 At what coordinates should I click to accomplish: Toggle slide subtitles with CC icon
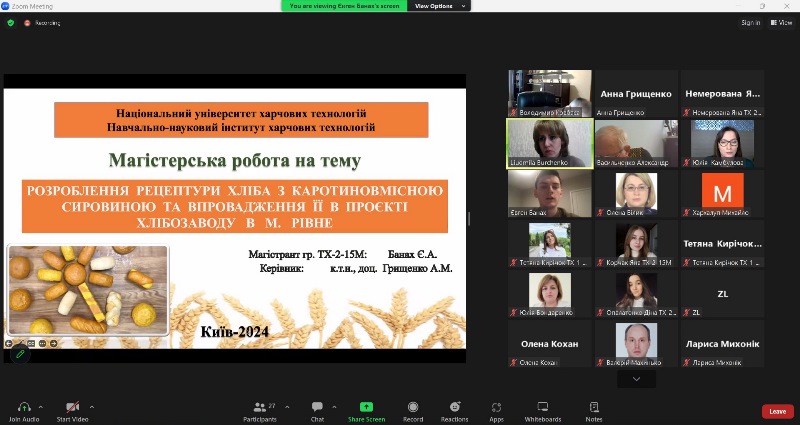[31, 343]
